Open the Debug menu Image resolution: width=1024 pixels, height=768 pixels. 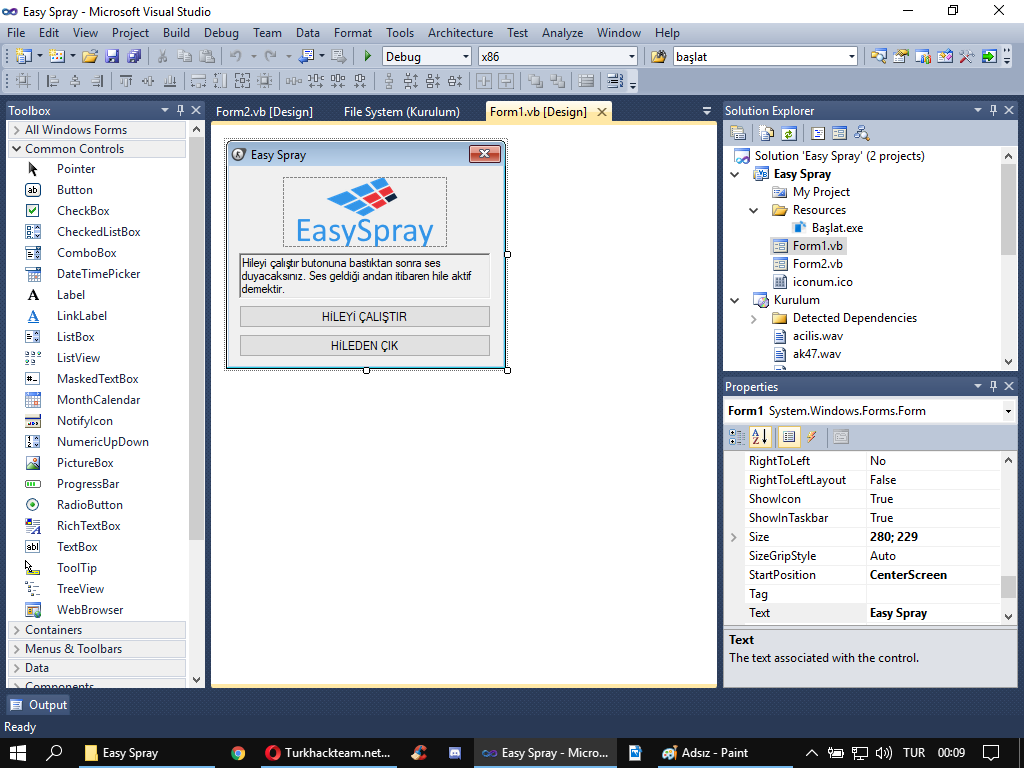click(x=221, y=33)
